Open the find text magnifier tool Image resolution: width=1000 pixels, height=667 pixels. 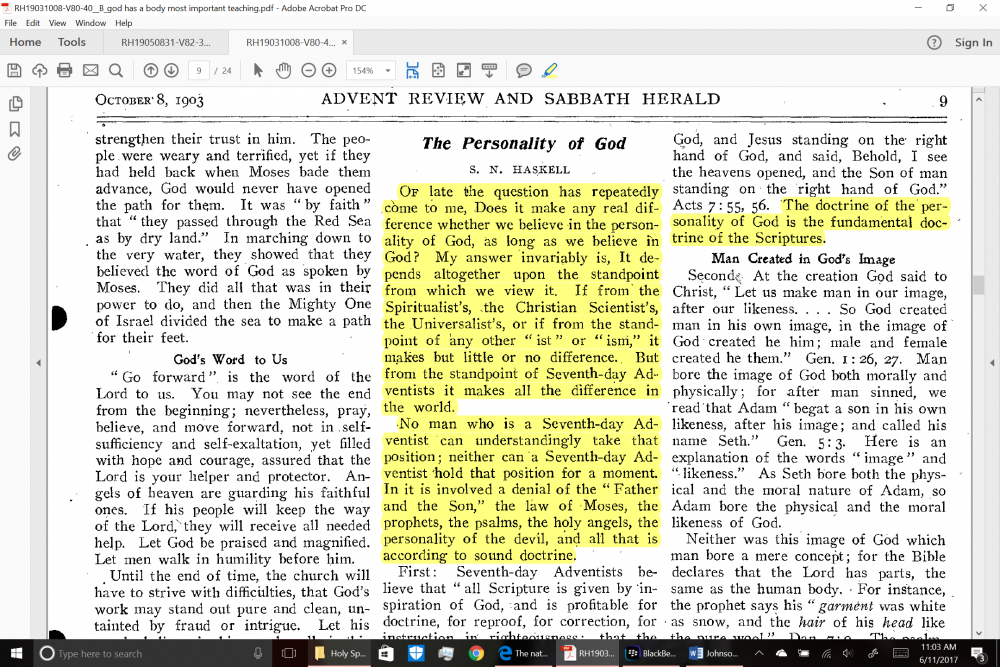point(115,70)
